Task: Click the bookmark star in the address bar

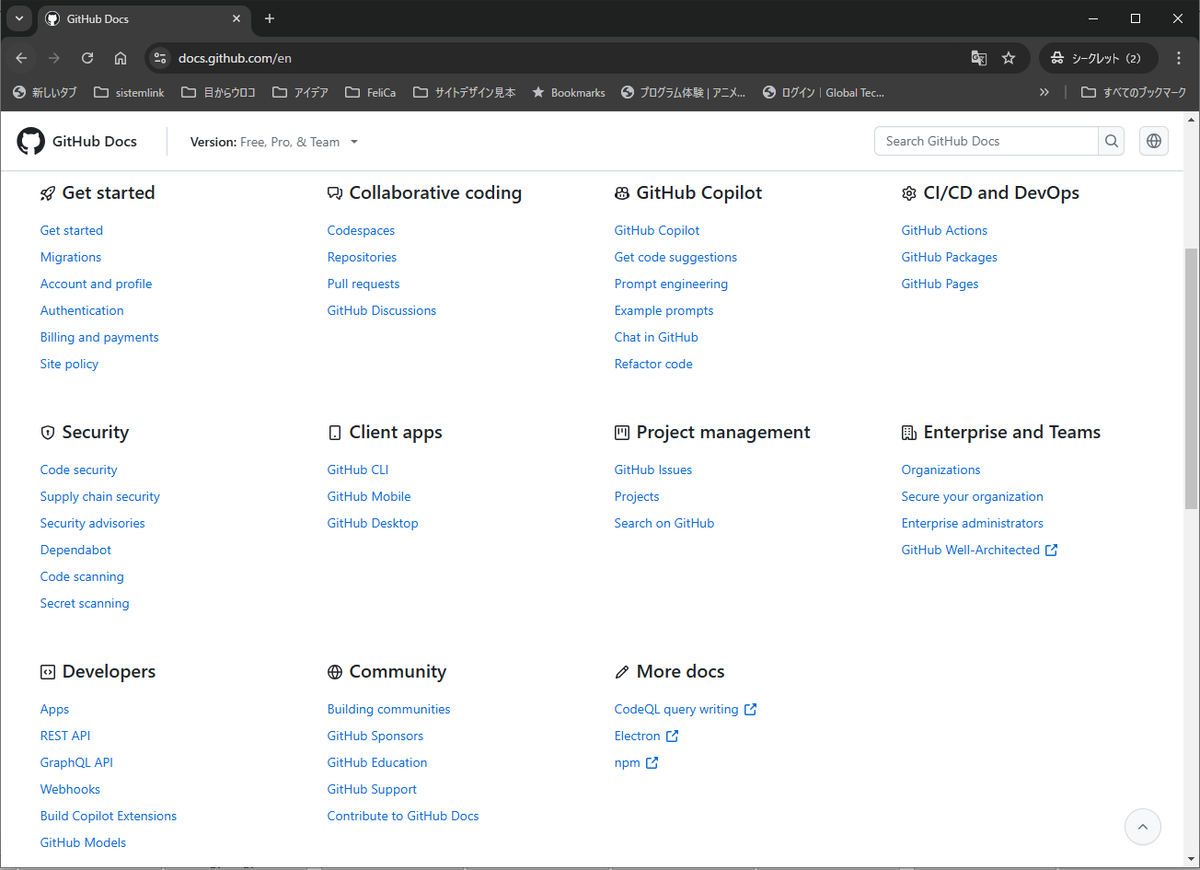Action: pyautogui.click(x=1009, y=58)
